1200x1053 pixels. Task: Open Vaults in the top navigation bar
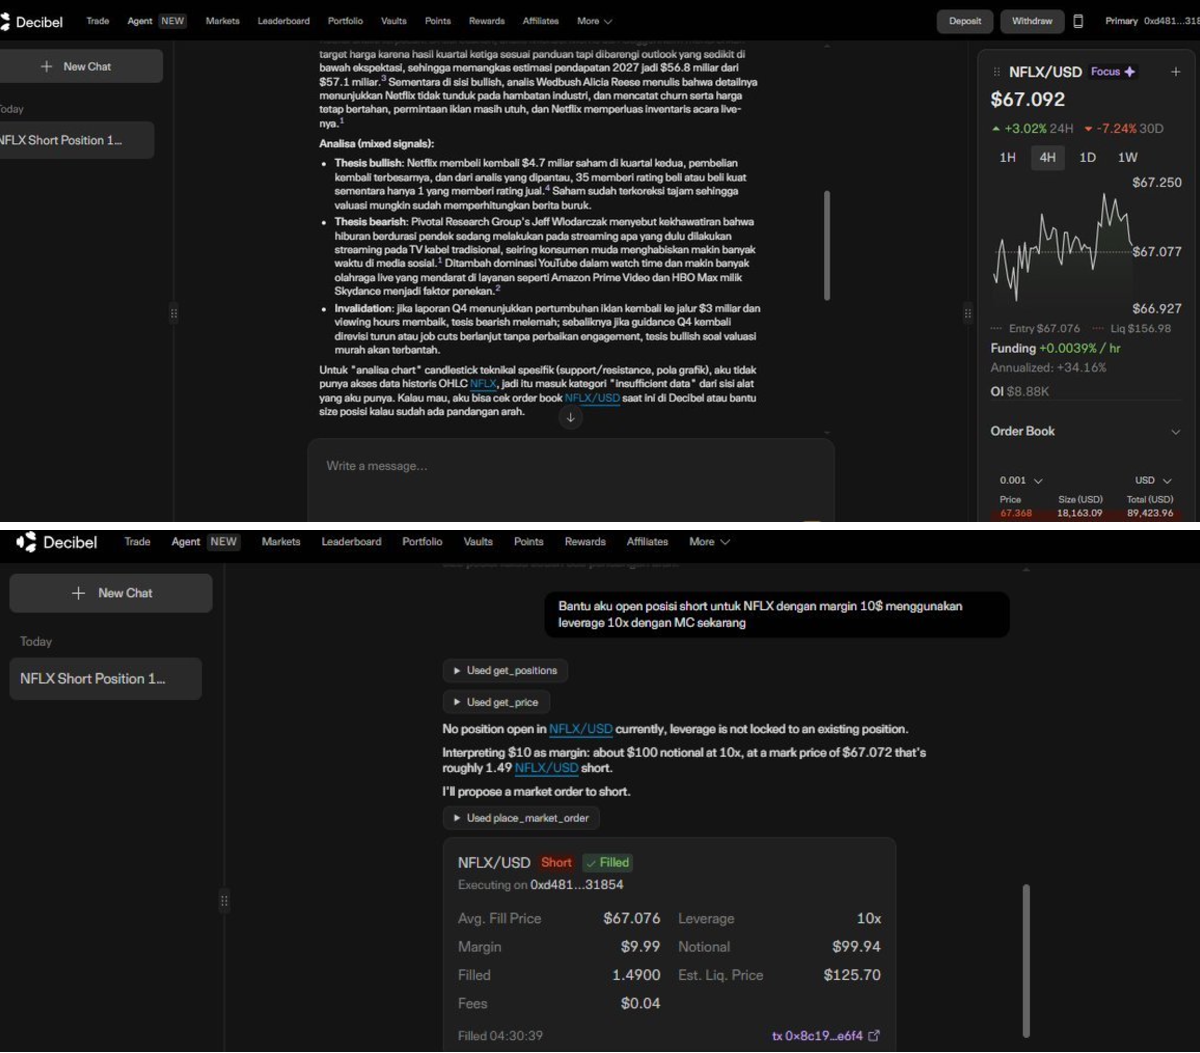pos(393,21)
